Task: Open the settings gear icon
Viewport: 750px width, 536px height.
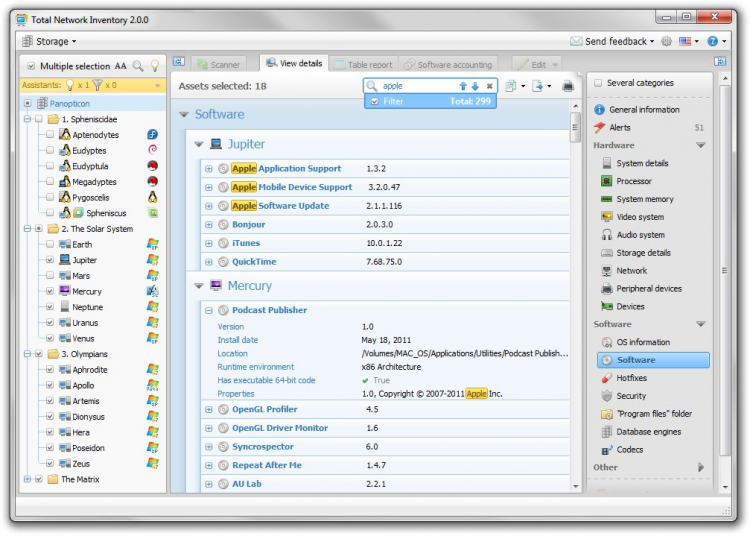Action: click(666, 41)
